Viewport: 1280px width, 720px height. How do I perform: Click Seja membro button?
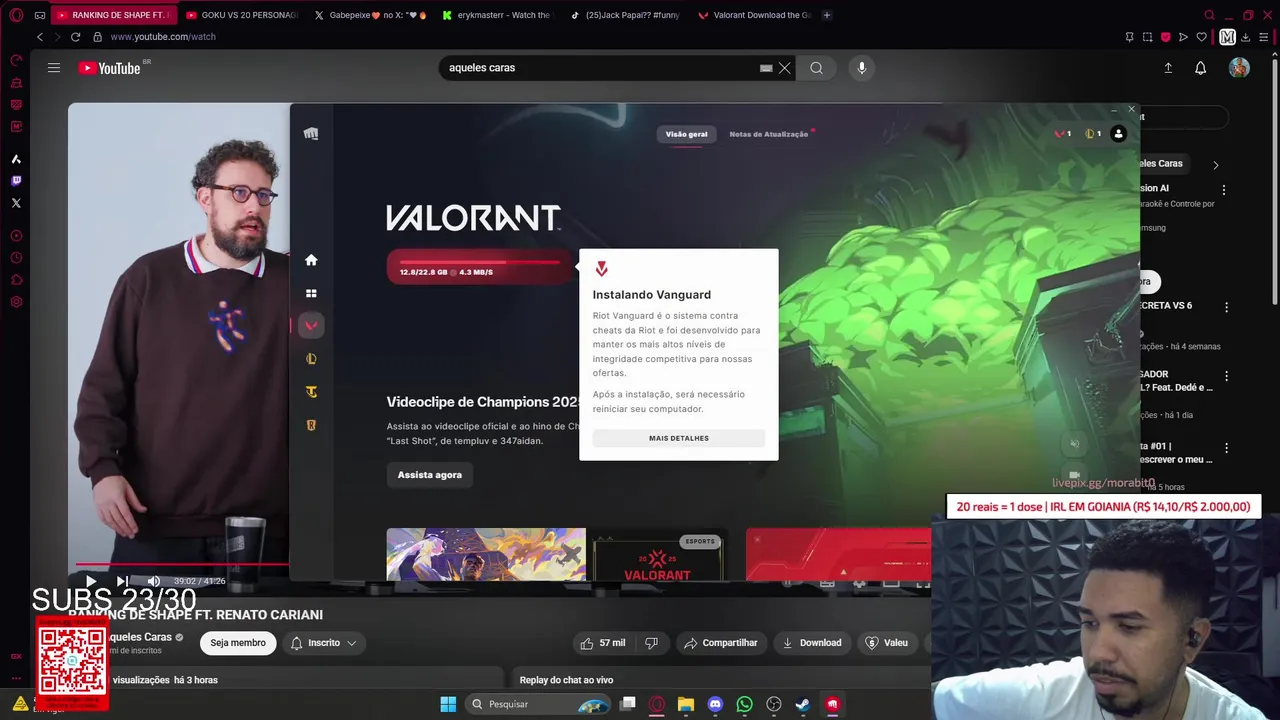coord(238,643)
